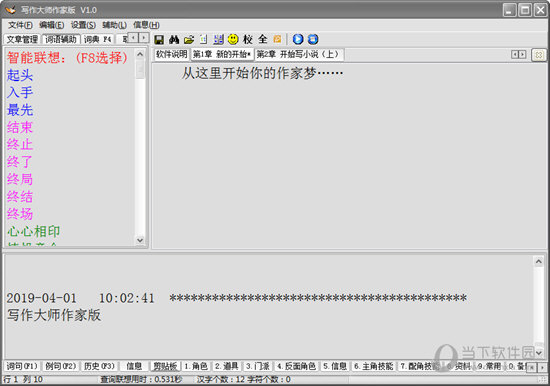Image resolution: width=550 pixels, height=386 pixels.
Task: Select the 3.门派 bottom tab
Action: tap(257, 366)
